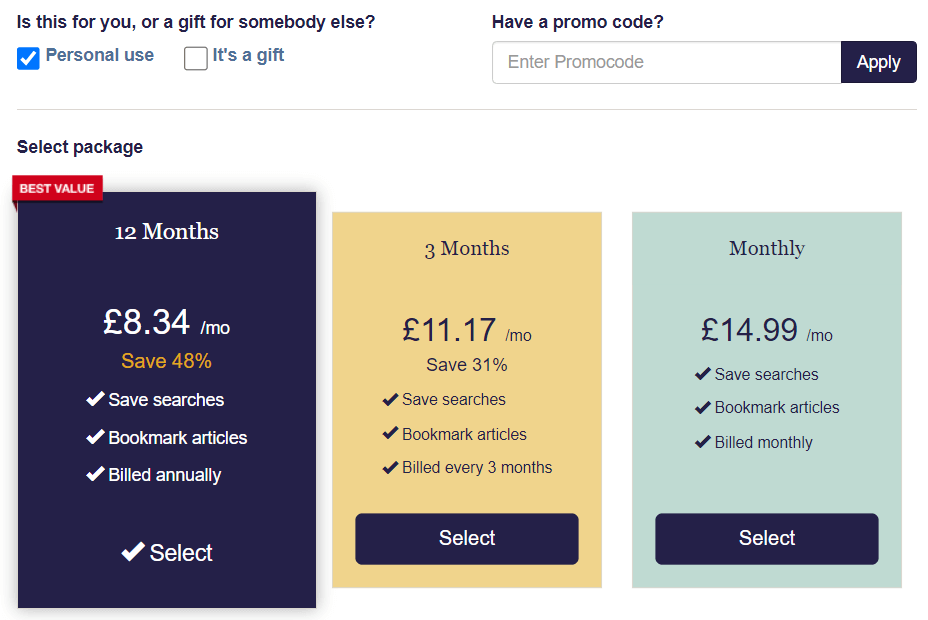Click the 3 Months card heading
928x620 pixels.
coord(466,248)
